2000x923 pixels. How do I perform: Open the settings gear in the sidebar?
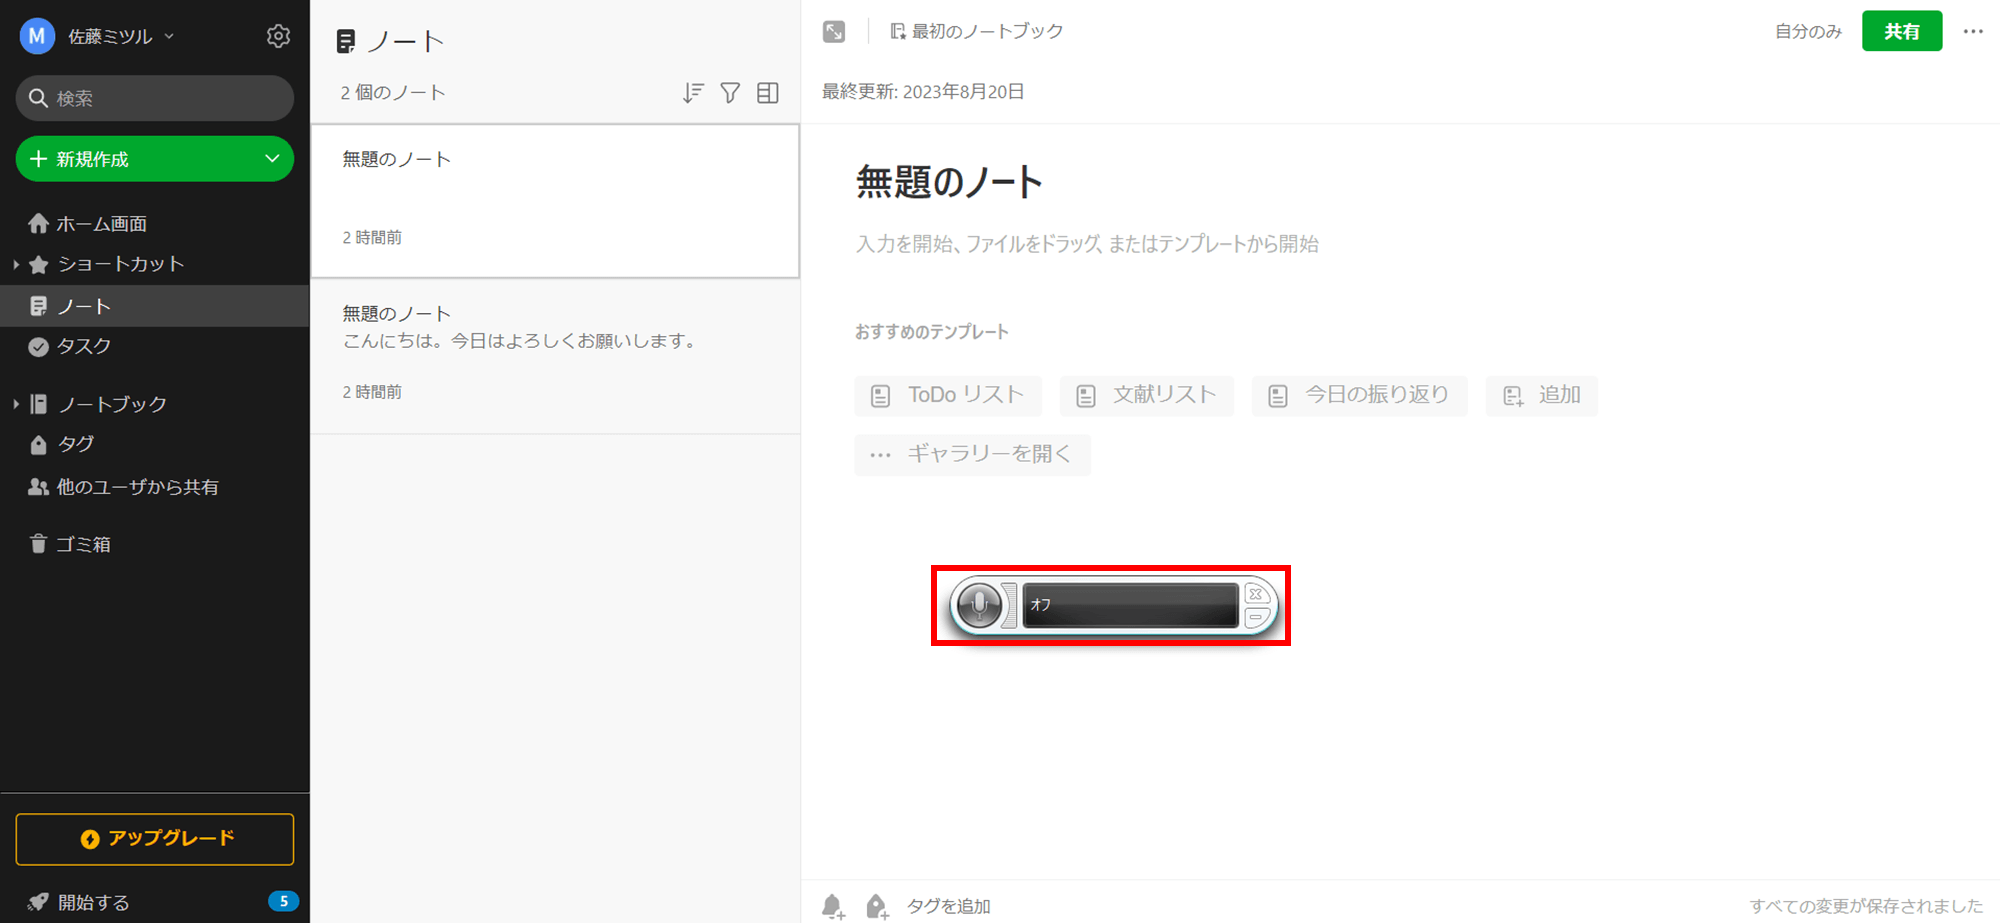click(x=278, y=36)
